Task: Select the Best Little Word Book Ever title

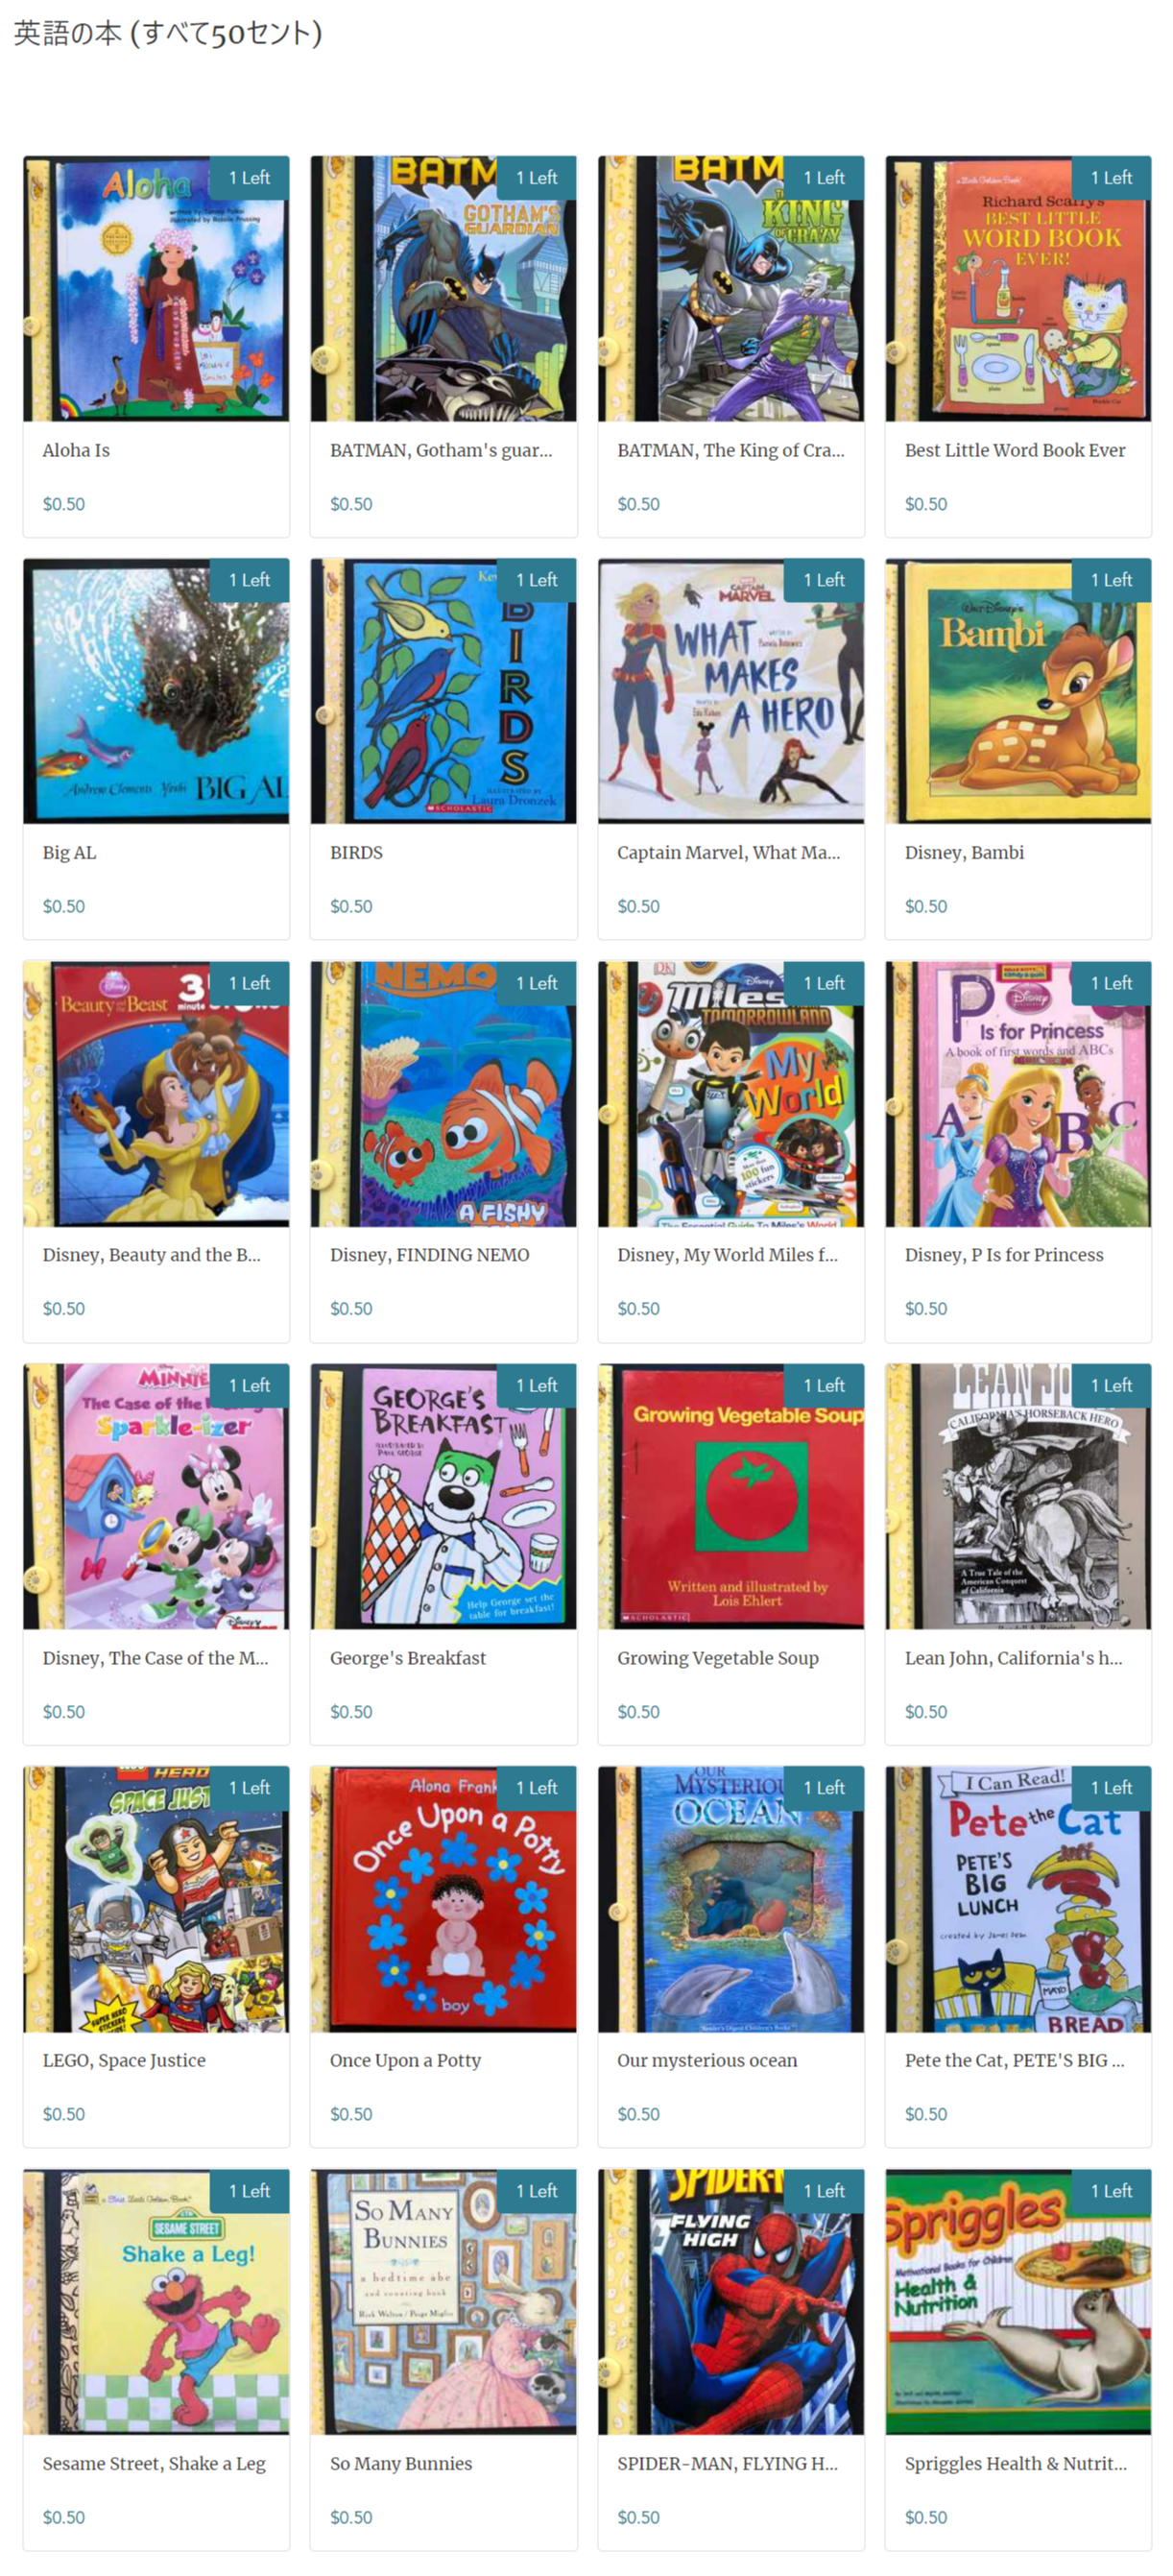Action: pos(1014,450)
